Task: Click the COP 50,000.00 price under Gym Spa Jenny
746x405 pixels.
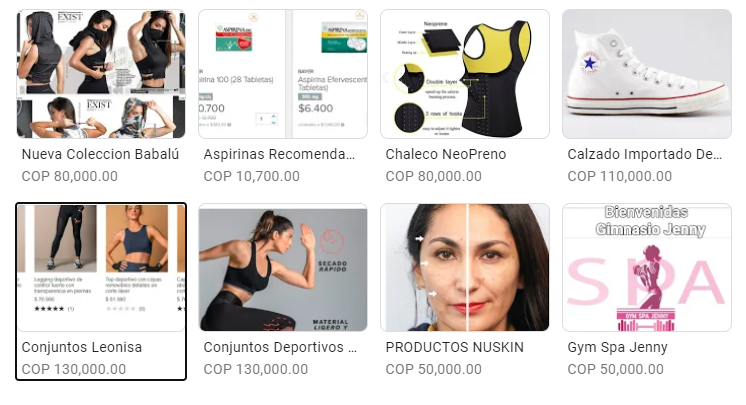Action: tap(615, 369)
